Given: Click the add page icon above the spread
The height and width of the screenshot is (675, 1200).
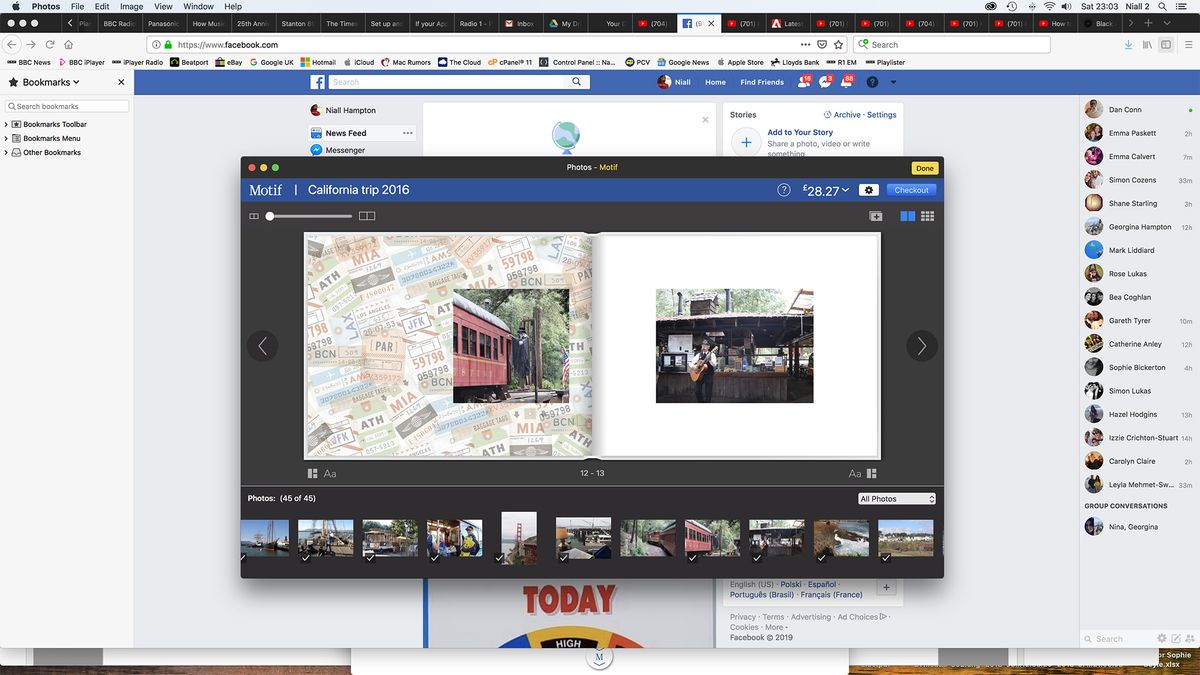Looking at the screenshot, I should pos(876,215).
